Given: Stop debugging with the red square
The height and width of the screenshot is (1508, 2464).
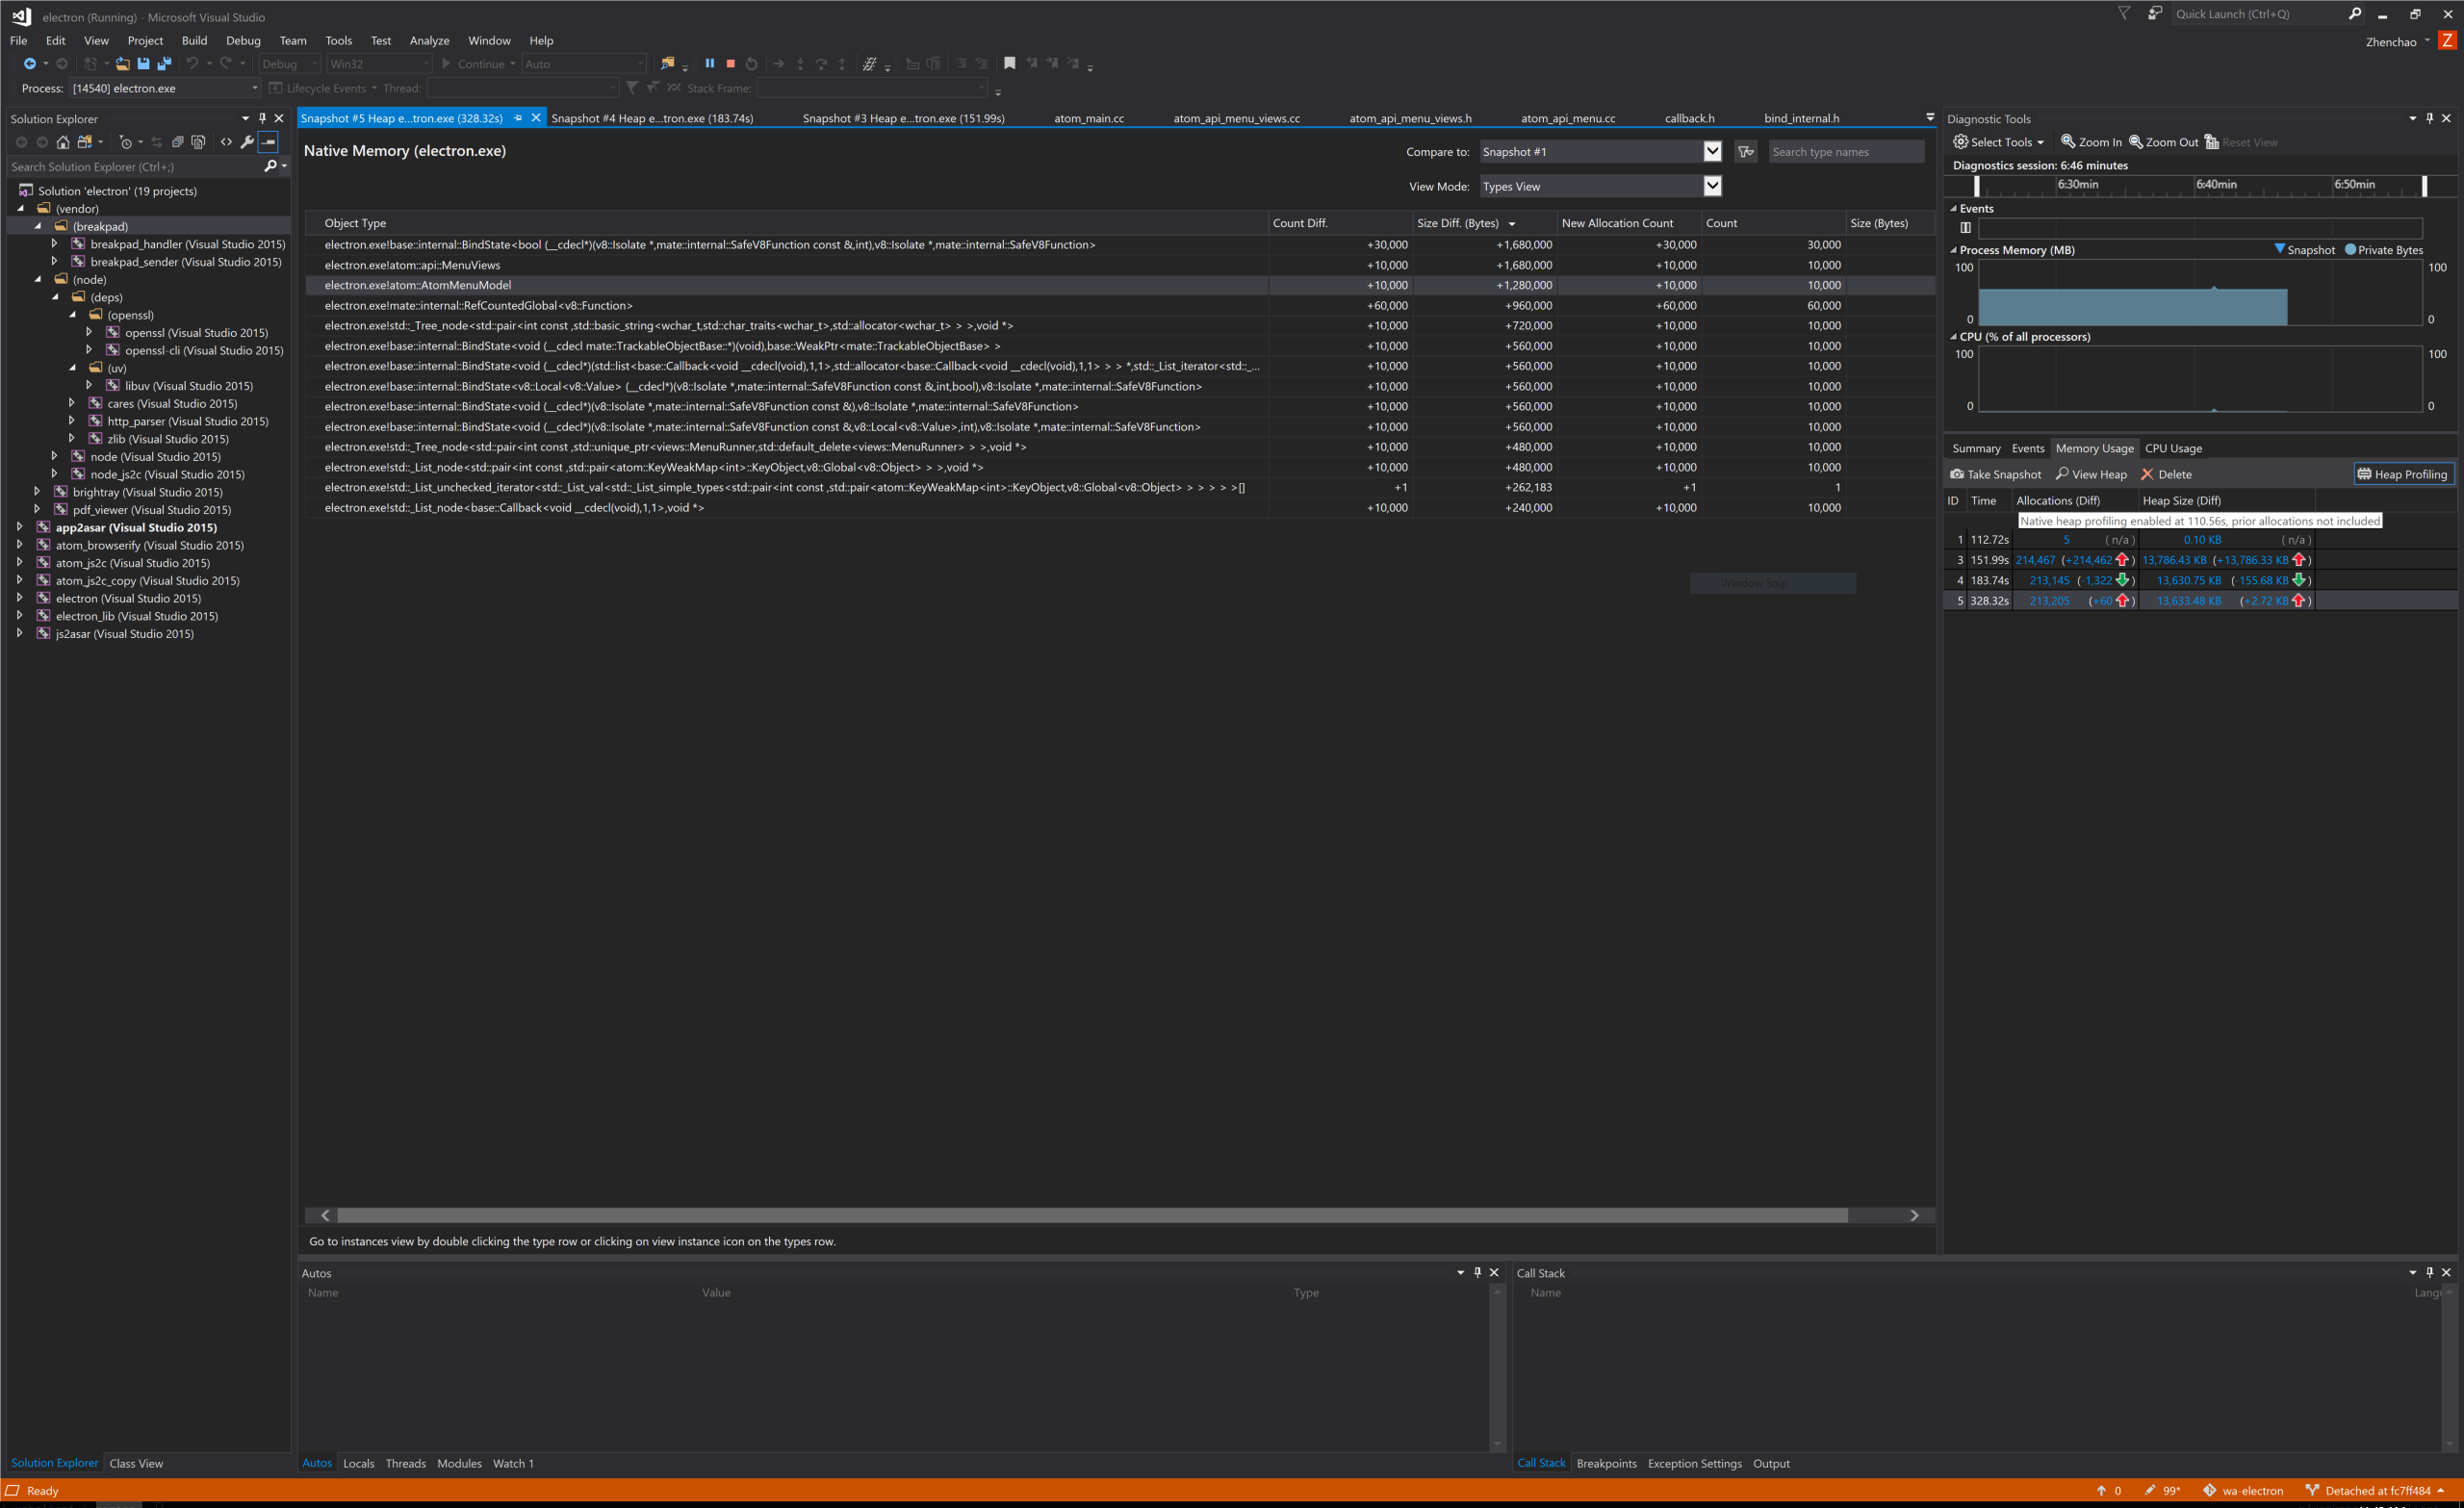Looking at the screenshot, I should click(731, 64).
